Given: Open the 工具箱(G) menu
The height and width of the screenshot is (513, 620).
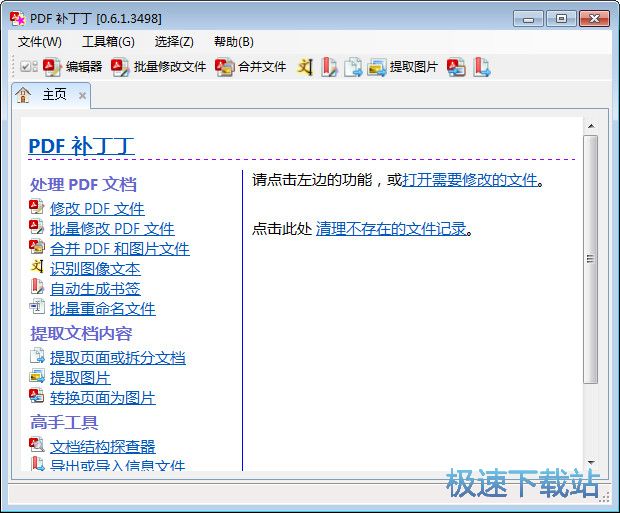Looking at the screenshot, I should [x=108, y=42].
